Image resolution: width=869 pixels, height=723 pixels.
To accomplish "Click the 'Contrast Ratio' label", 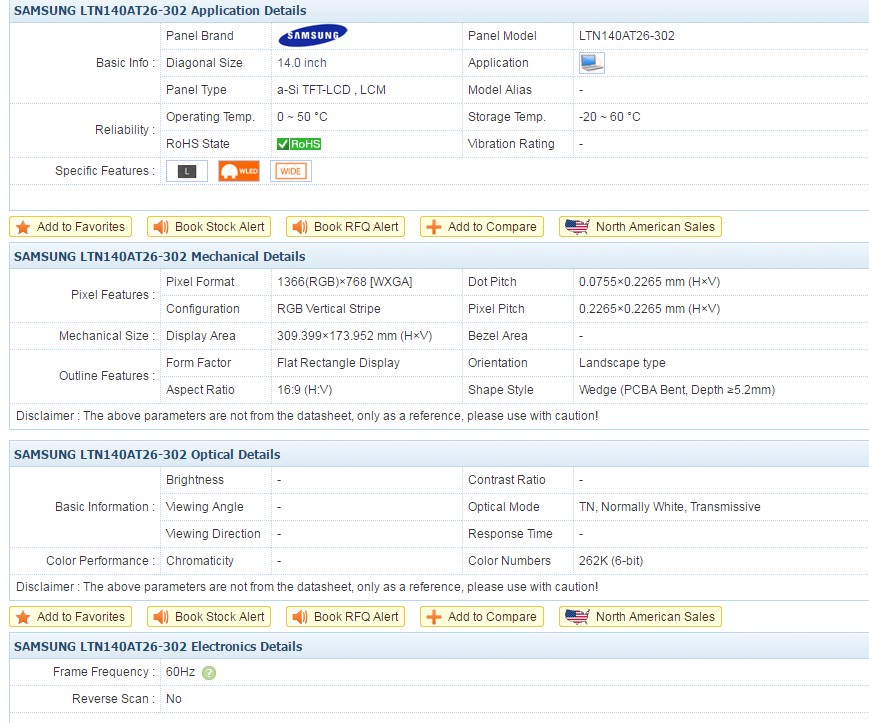I will (507, 480).
